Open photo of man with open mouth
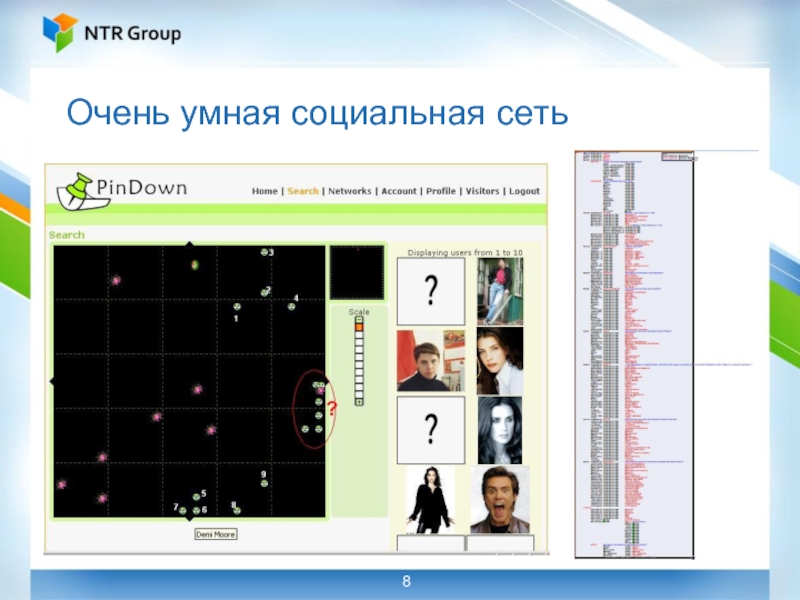Screen dimensions: 800x600 [500, 499]
